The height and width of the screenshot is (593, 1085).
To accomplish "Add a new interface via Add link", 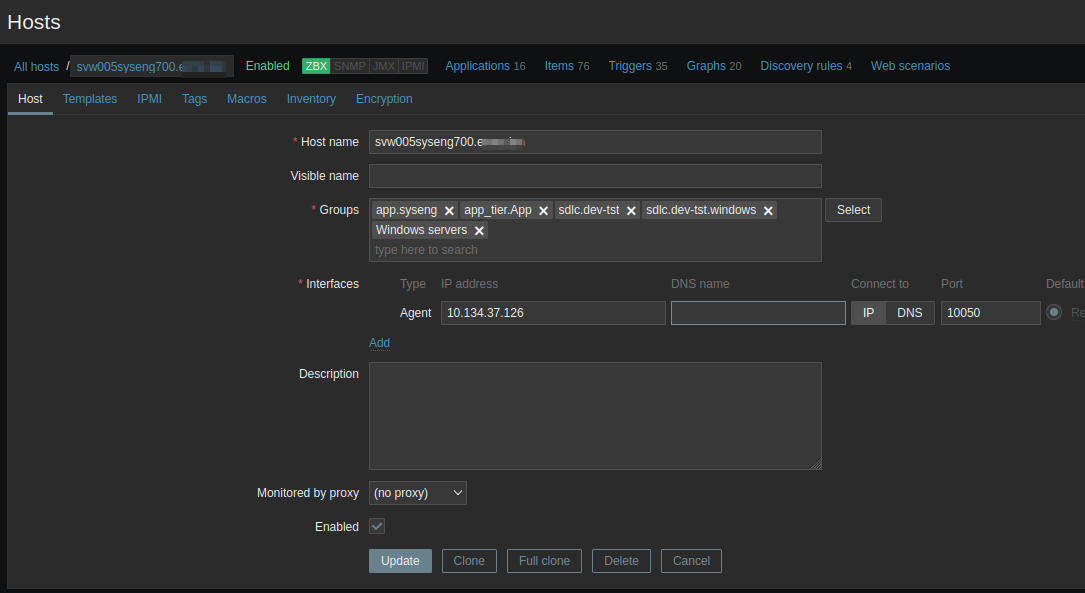I will (379, 343).
